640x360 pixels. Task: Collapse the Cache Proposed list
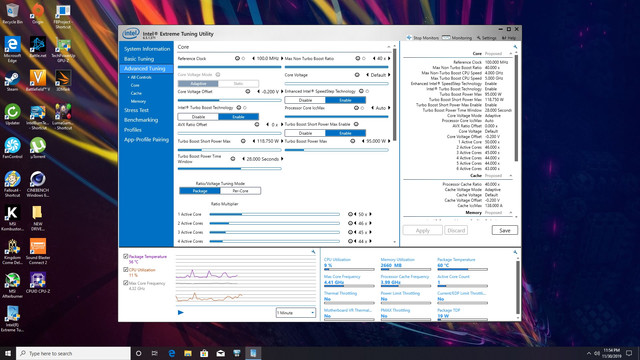click(511, 176)
